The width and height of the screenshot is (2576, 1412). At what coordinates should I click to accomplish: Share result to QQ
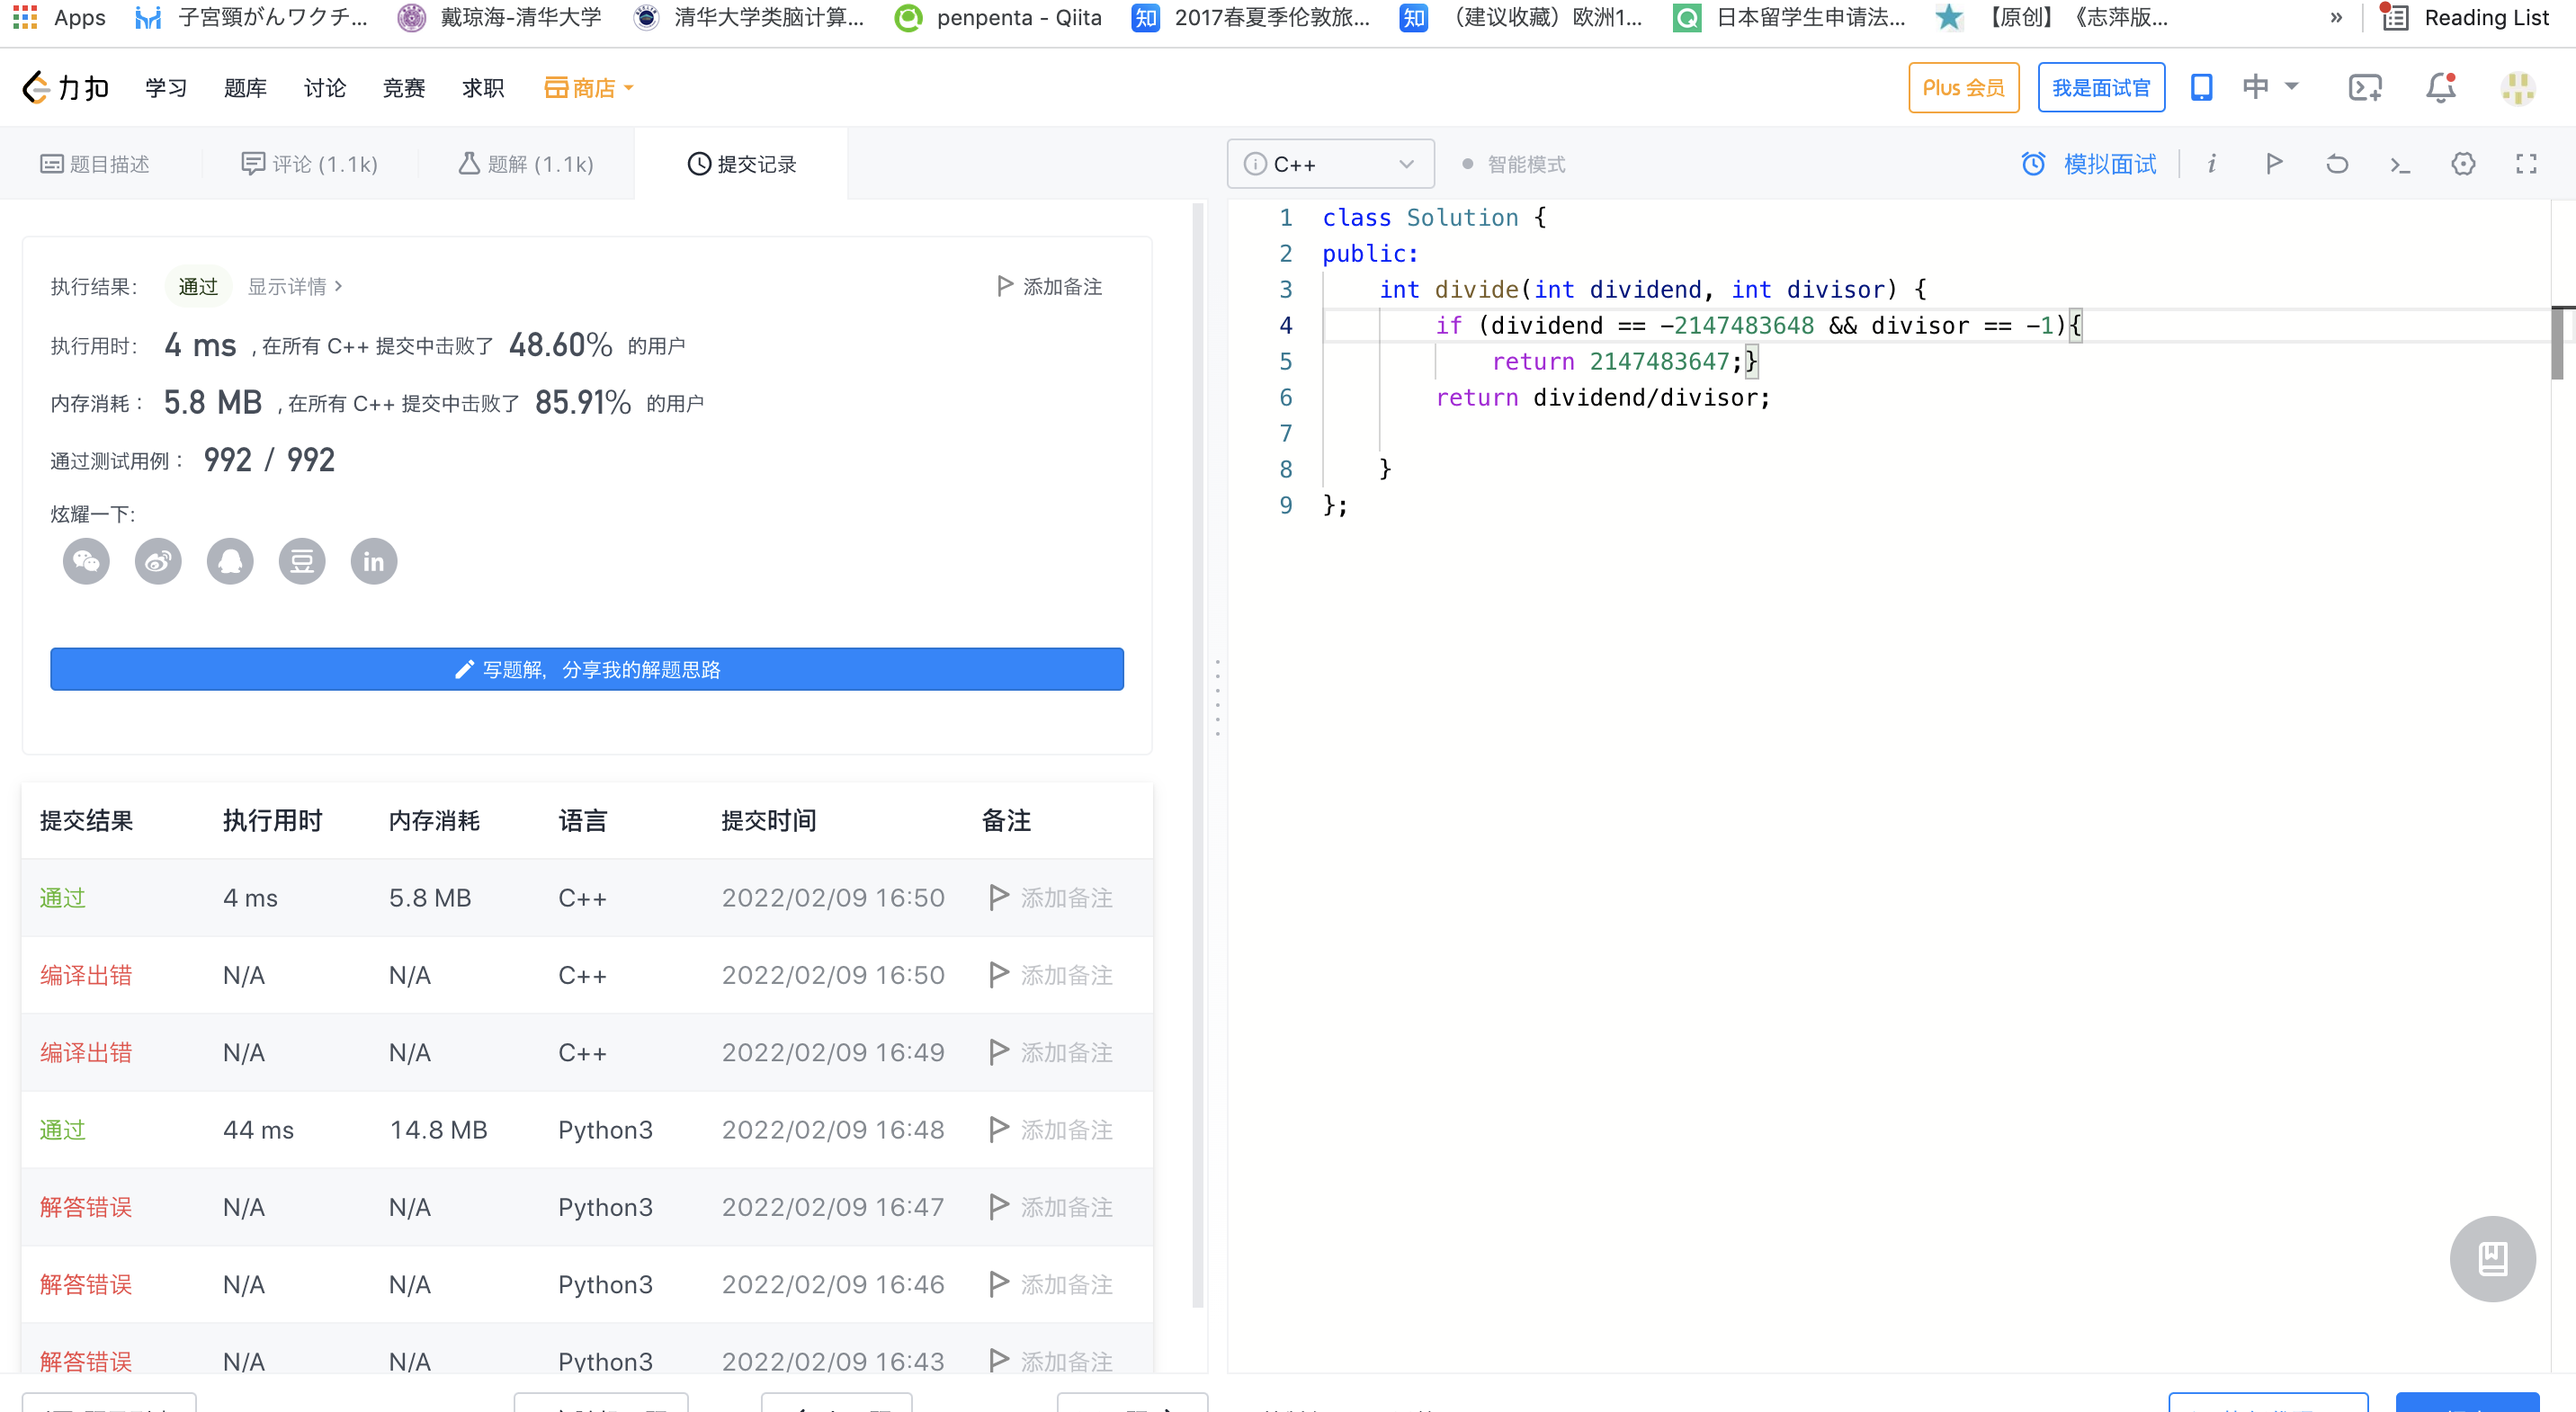click(x=230, y=561)
